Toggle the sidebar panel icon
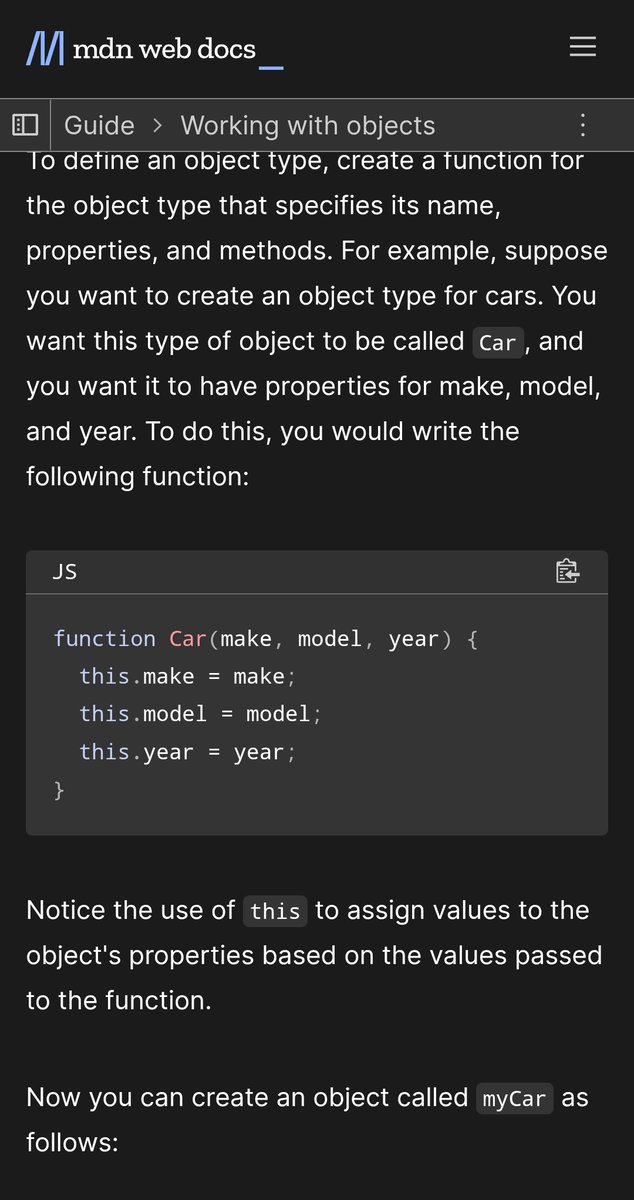This screenshot has height=1200, width=634. pyautogui.click(x=25, y=125)
